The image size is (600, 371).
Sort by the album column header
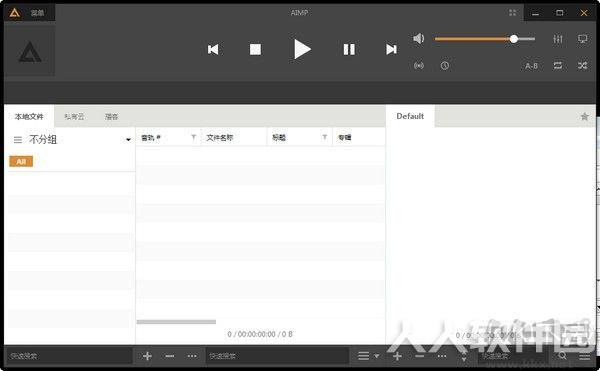click(344, 138)
